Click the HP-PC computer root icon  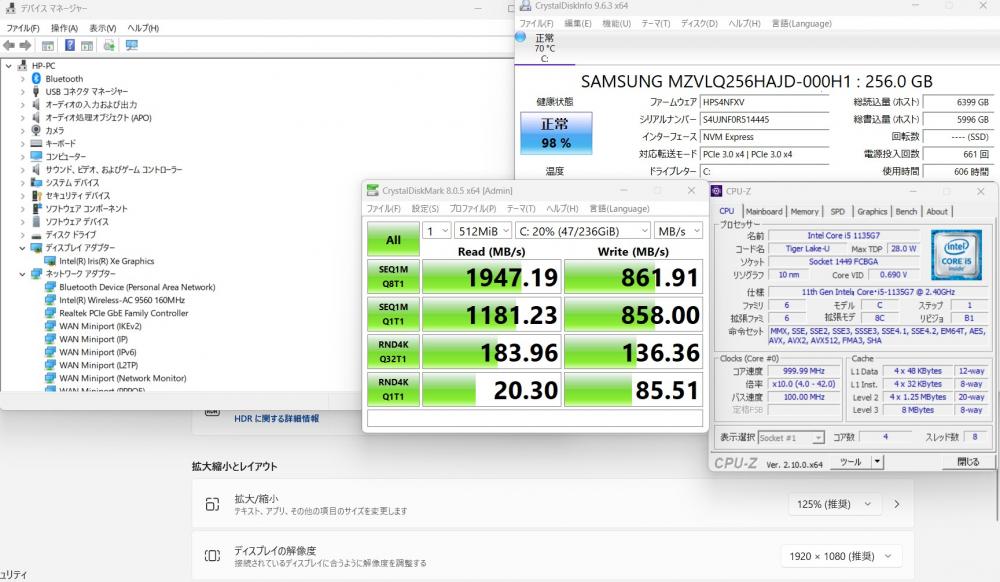pos(23,65)
